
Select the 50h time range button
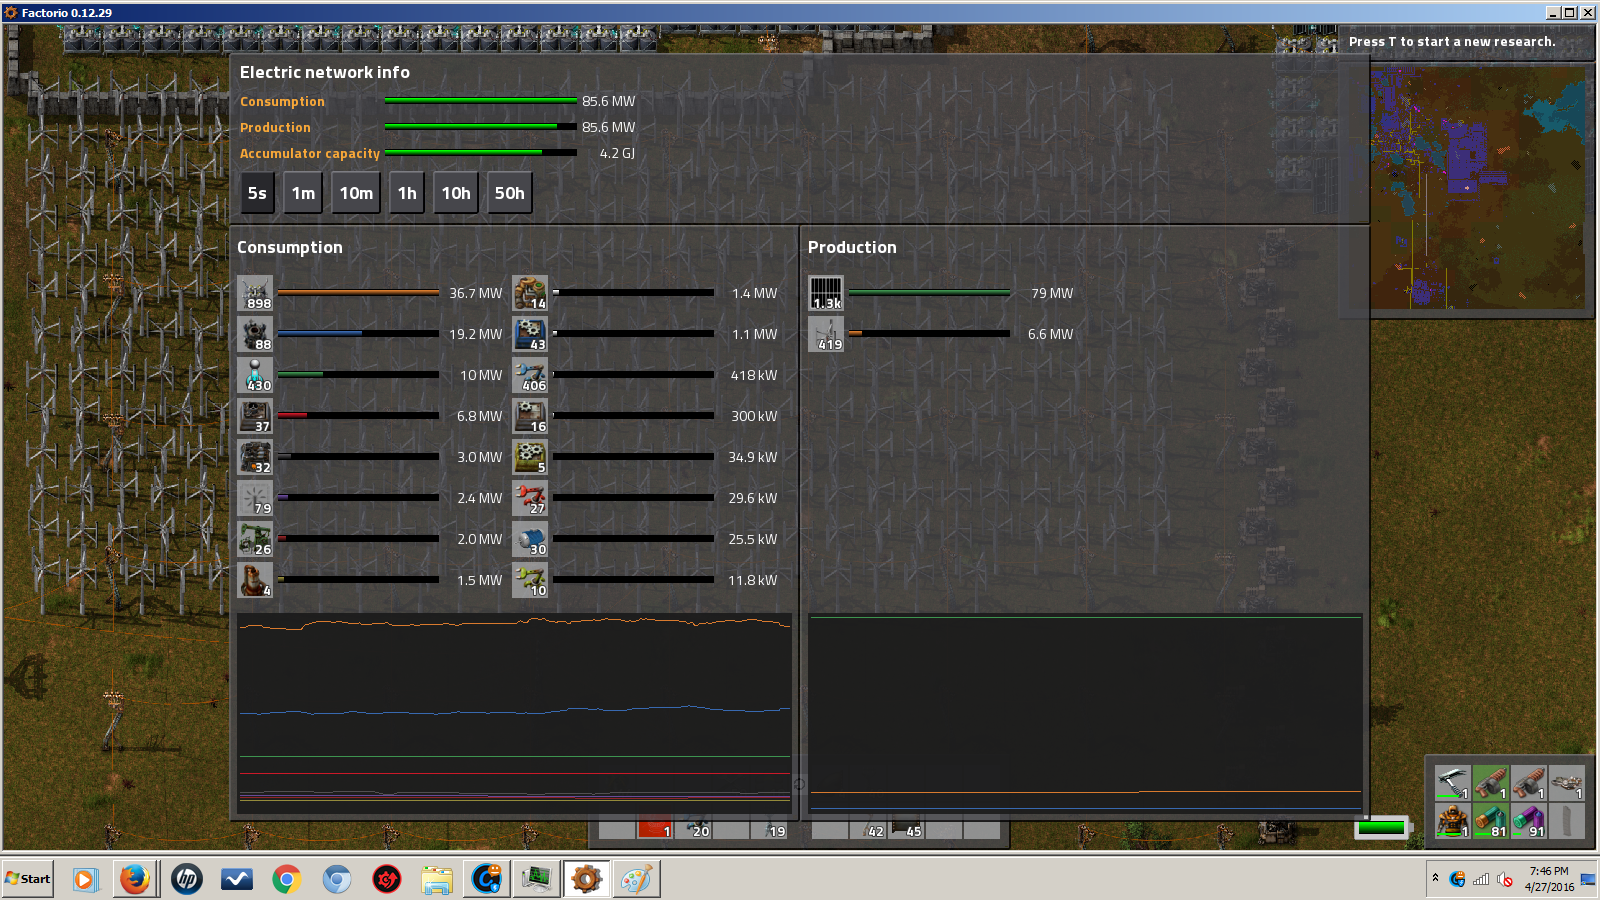509,193
